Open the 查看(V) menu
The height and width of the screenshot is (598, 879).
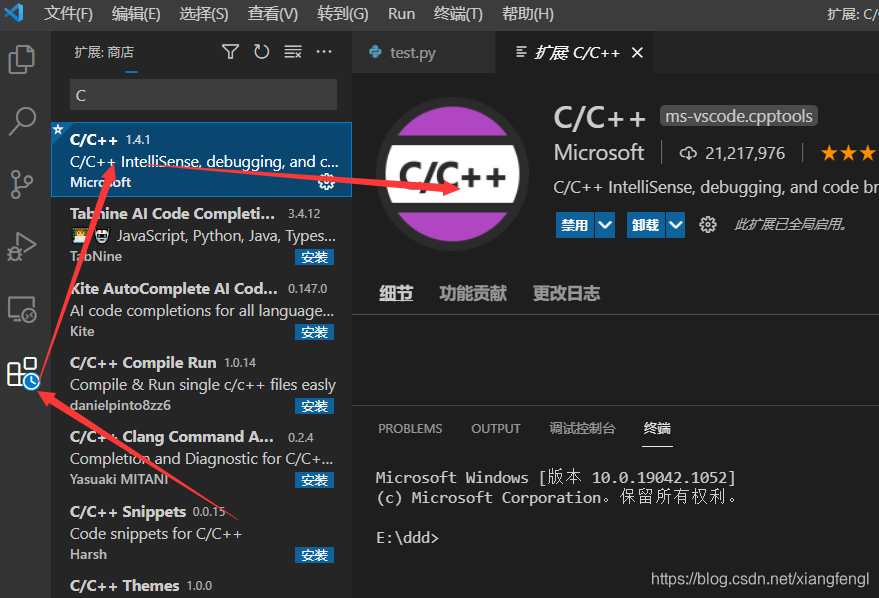(x=273, y=13)
